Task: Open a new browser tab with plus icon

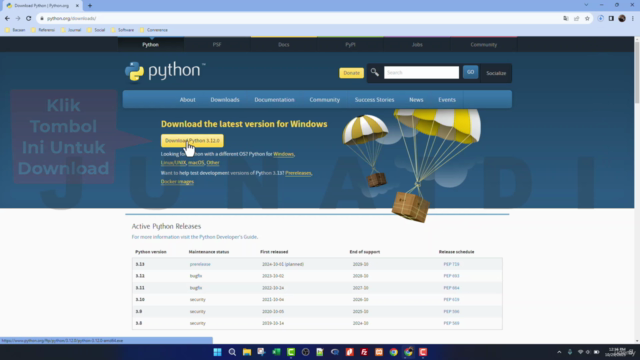Action: [90, 6]
